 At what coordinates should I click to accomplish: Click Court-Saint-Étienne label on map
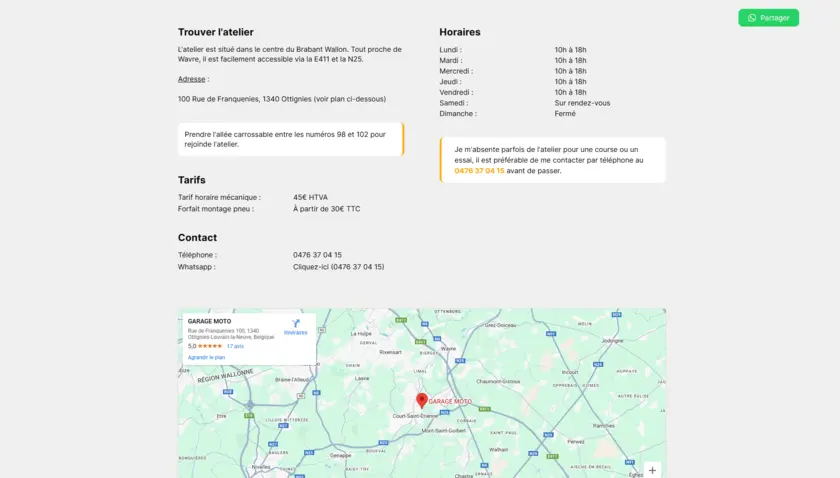coord(415,416)
